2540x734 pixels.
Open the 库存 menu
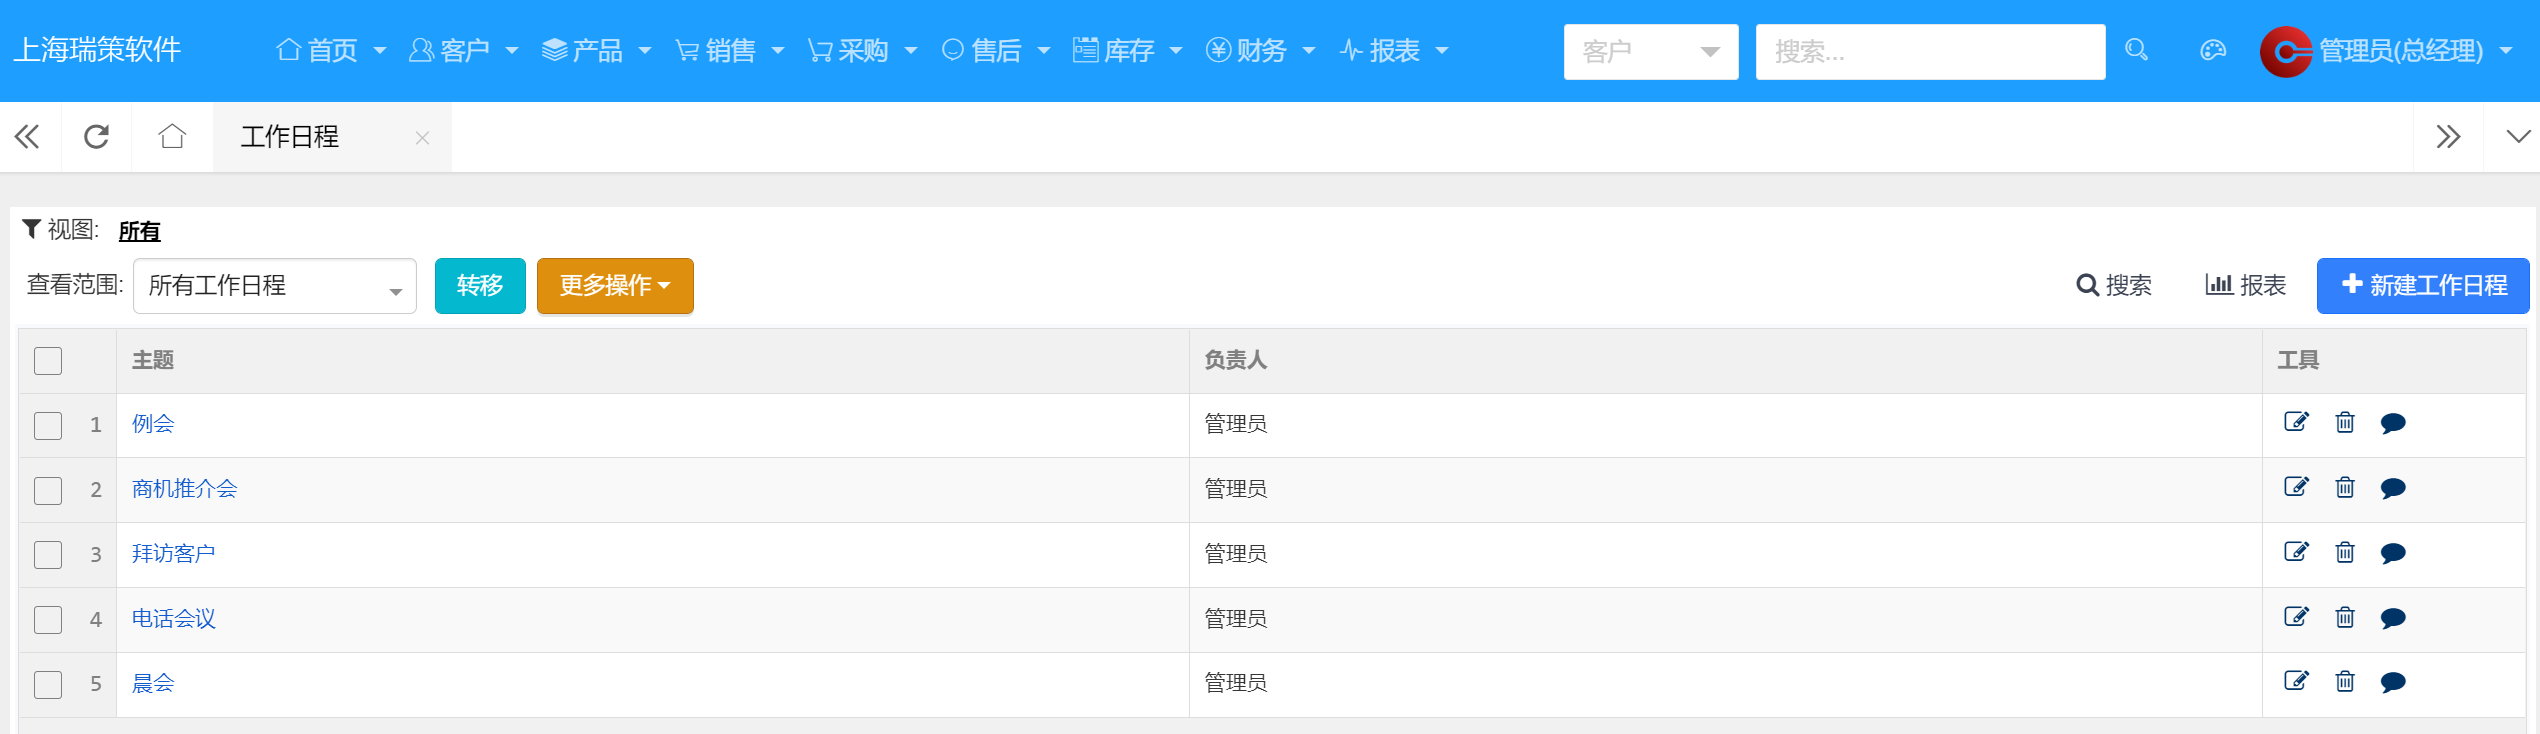pos(1128,50)
